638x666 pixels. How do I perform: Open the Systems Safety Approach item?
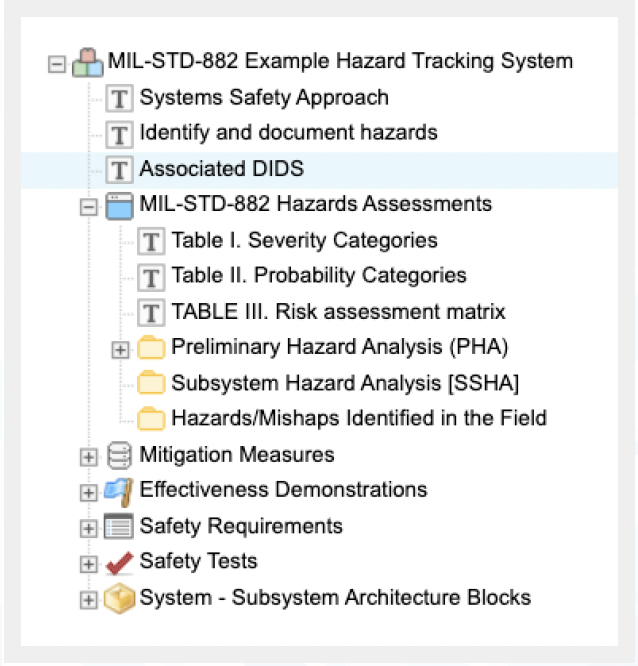(264, 98)
